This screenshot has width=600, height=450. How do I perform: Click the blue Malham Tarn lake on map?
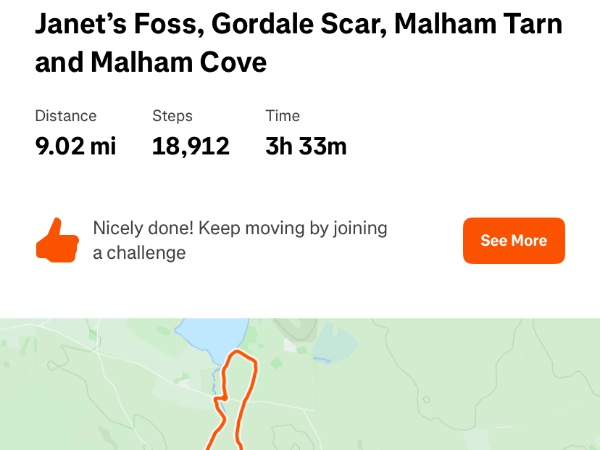tap(212, 336)
